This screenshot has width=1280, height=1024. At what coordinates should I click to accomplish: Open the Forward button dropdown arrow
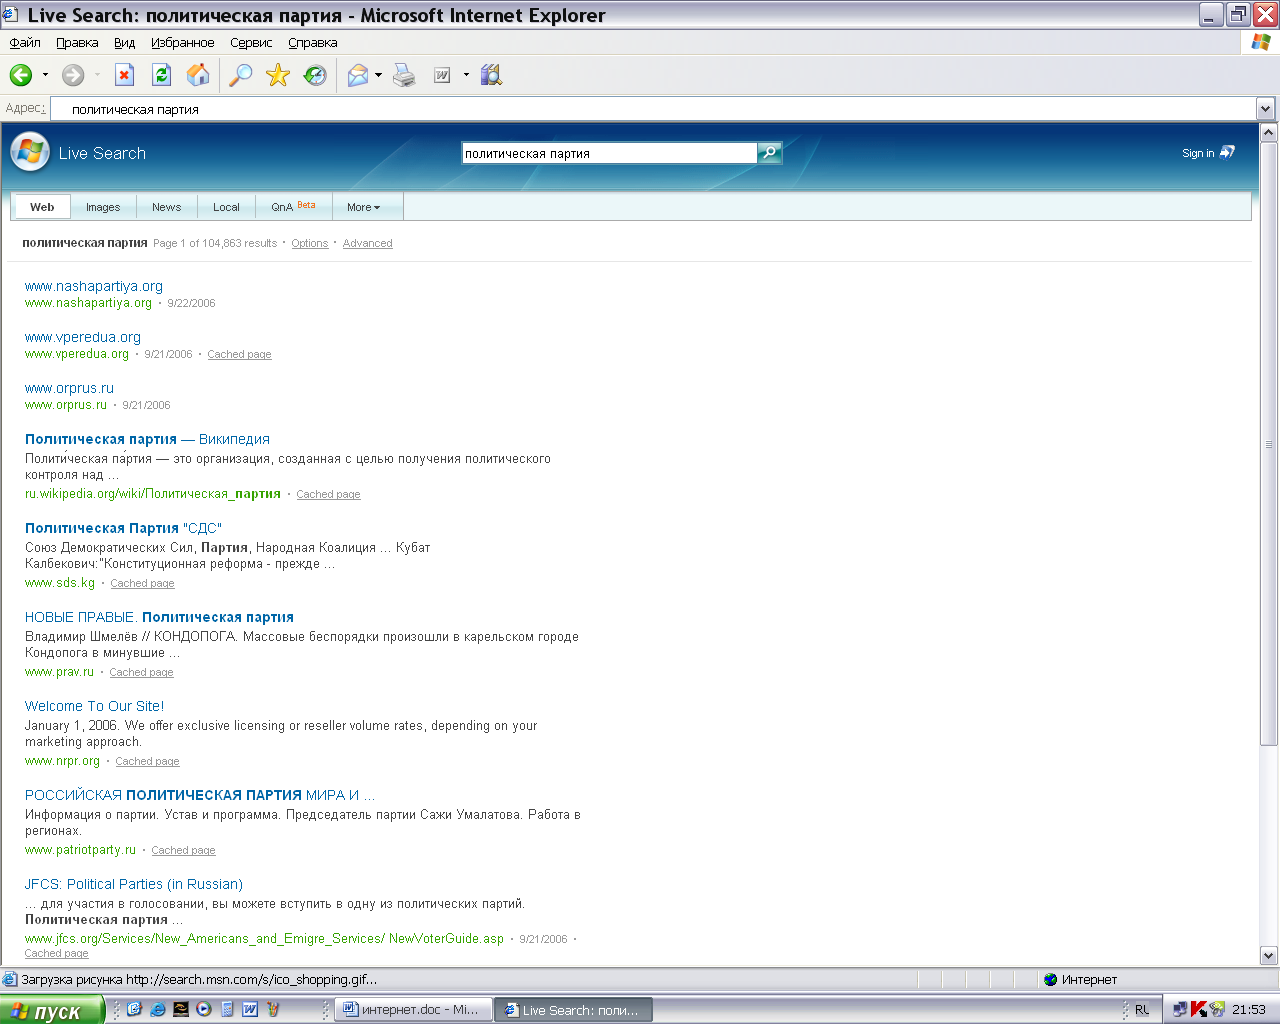(x=97, y=75)
